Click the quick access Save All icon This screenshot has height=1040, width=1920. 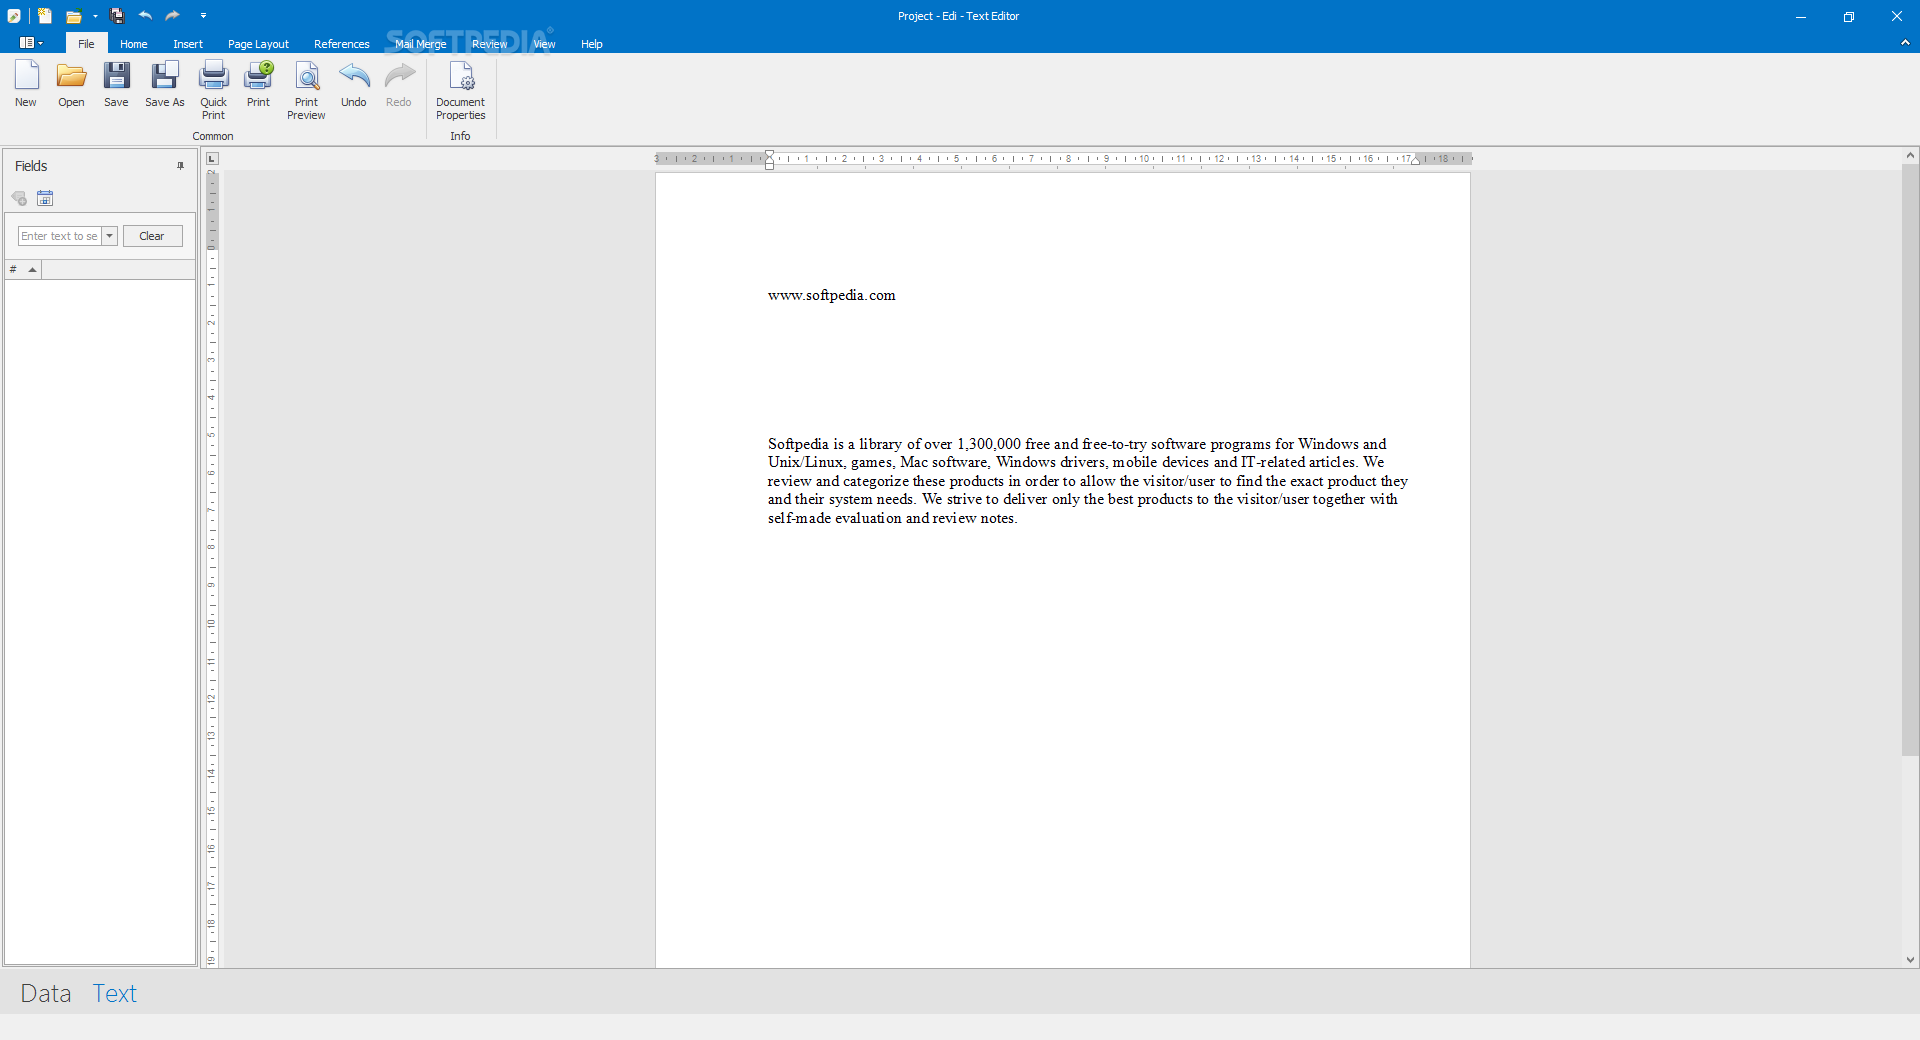117,16
